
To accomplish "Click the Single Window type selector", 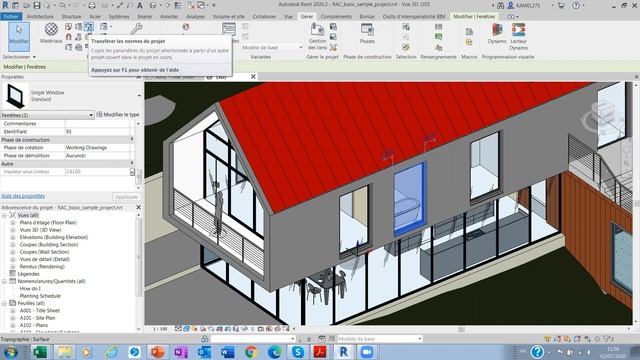I will click(x=71, y=96).
